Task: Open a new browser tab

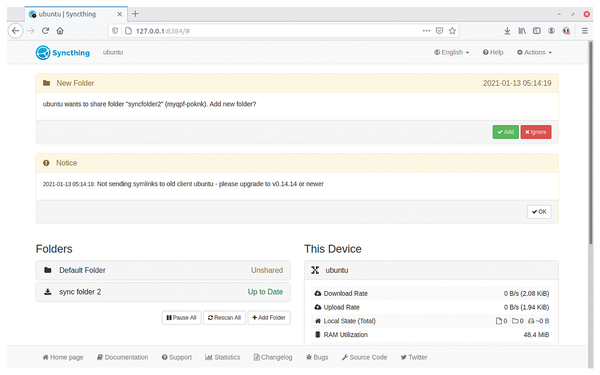Action: pyautogui.click(x=135, y=14)
